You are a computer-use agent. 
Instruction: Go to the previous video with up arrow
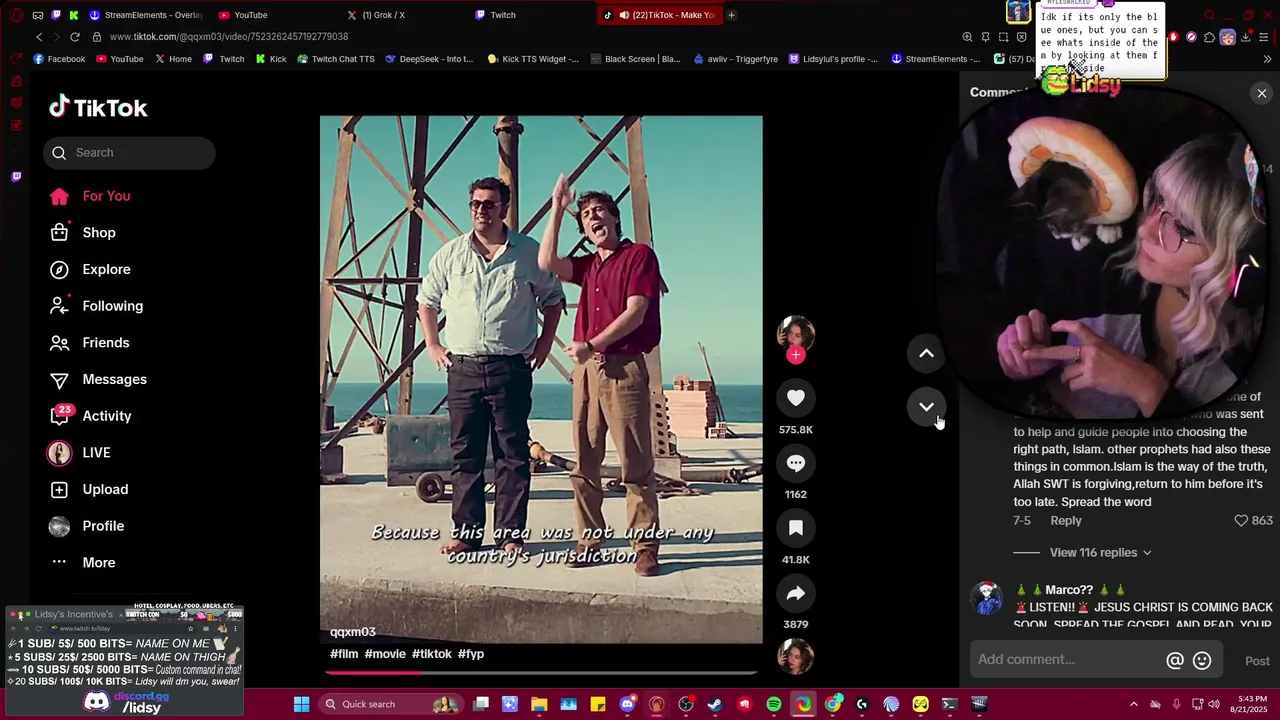(926, 353)
